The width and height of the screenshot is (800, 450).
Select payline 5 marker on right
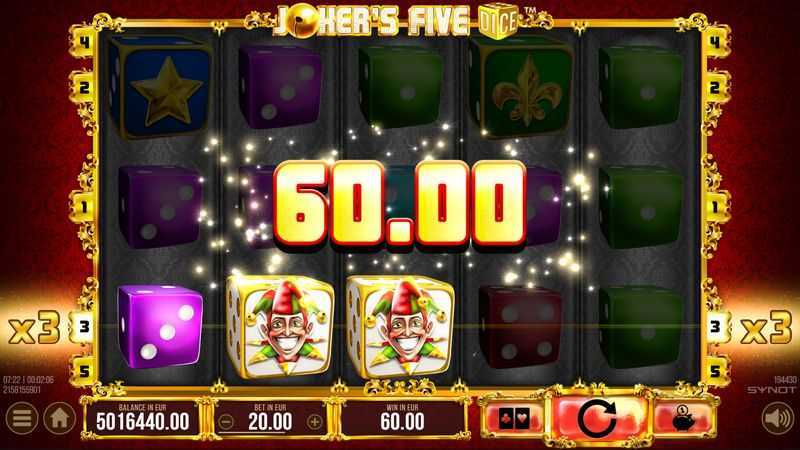point(715,371)
